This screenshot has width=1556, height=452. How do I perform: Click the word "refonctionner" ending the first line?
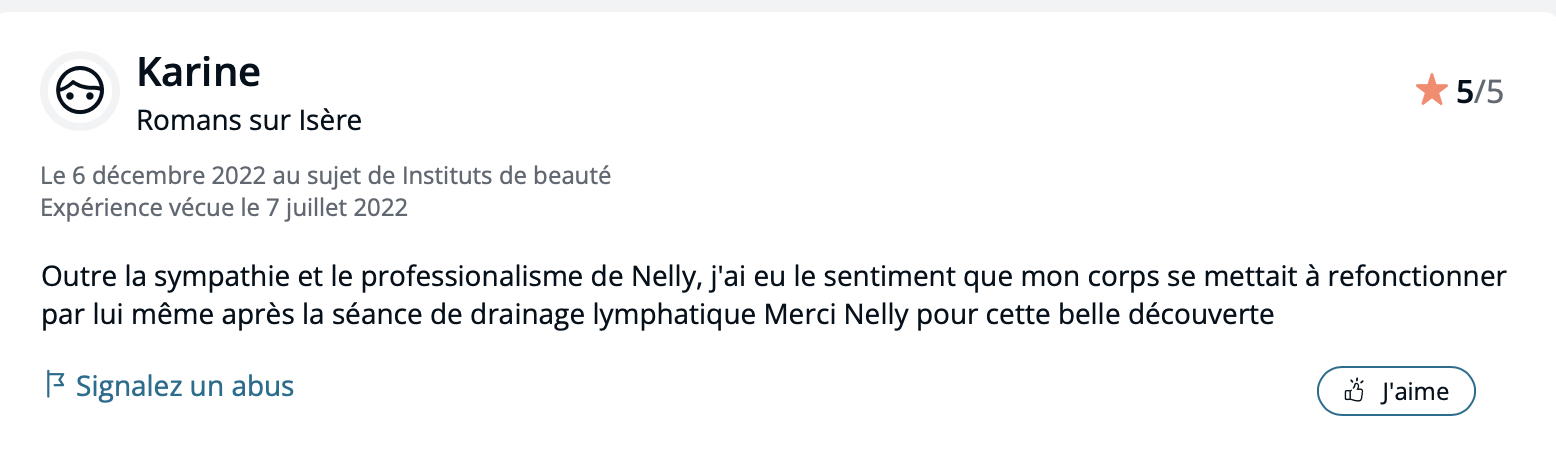(x=1424, y=275)
